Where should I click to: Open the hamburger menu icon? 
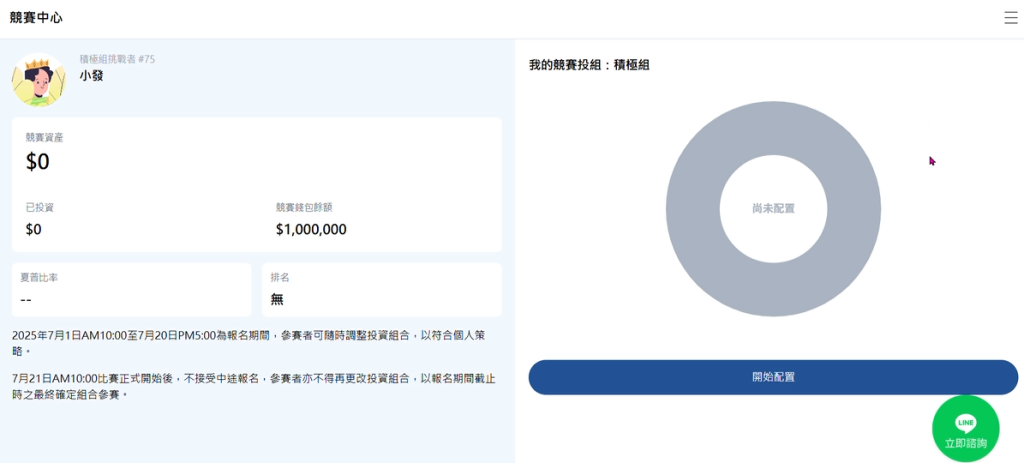tap(1010, 18)
